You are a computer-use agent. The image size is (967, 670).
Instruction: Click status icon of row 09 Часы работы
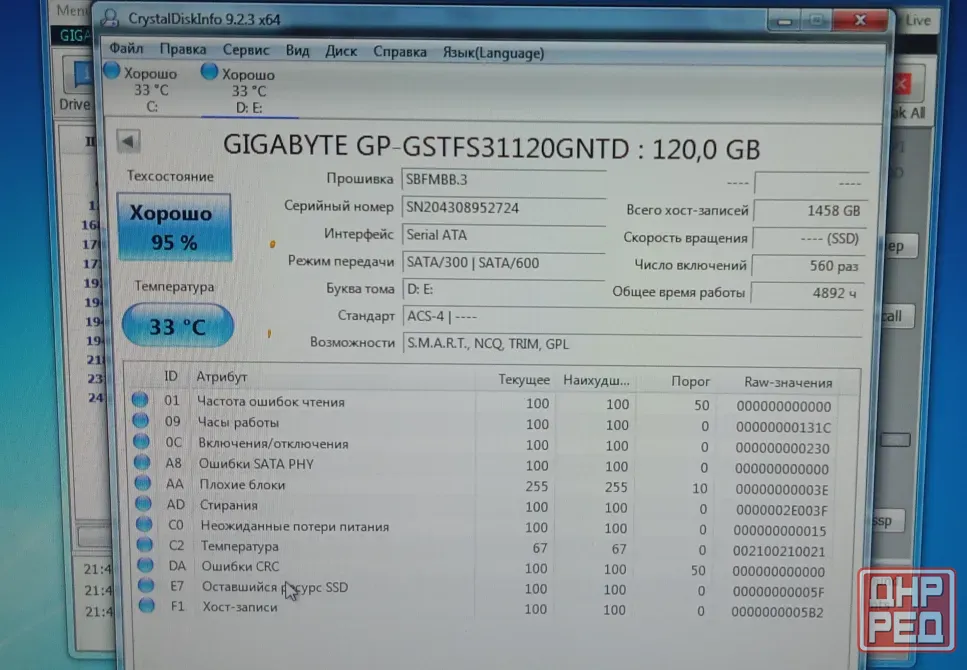141,421
